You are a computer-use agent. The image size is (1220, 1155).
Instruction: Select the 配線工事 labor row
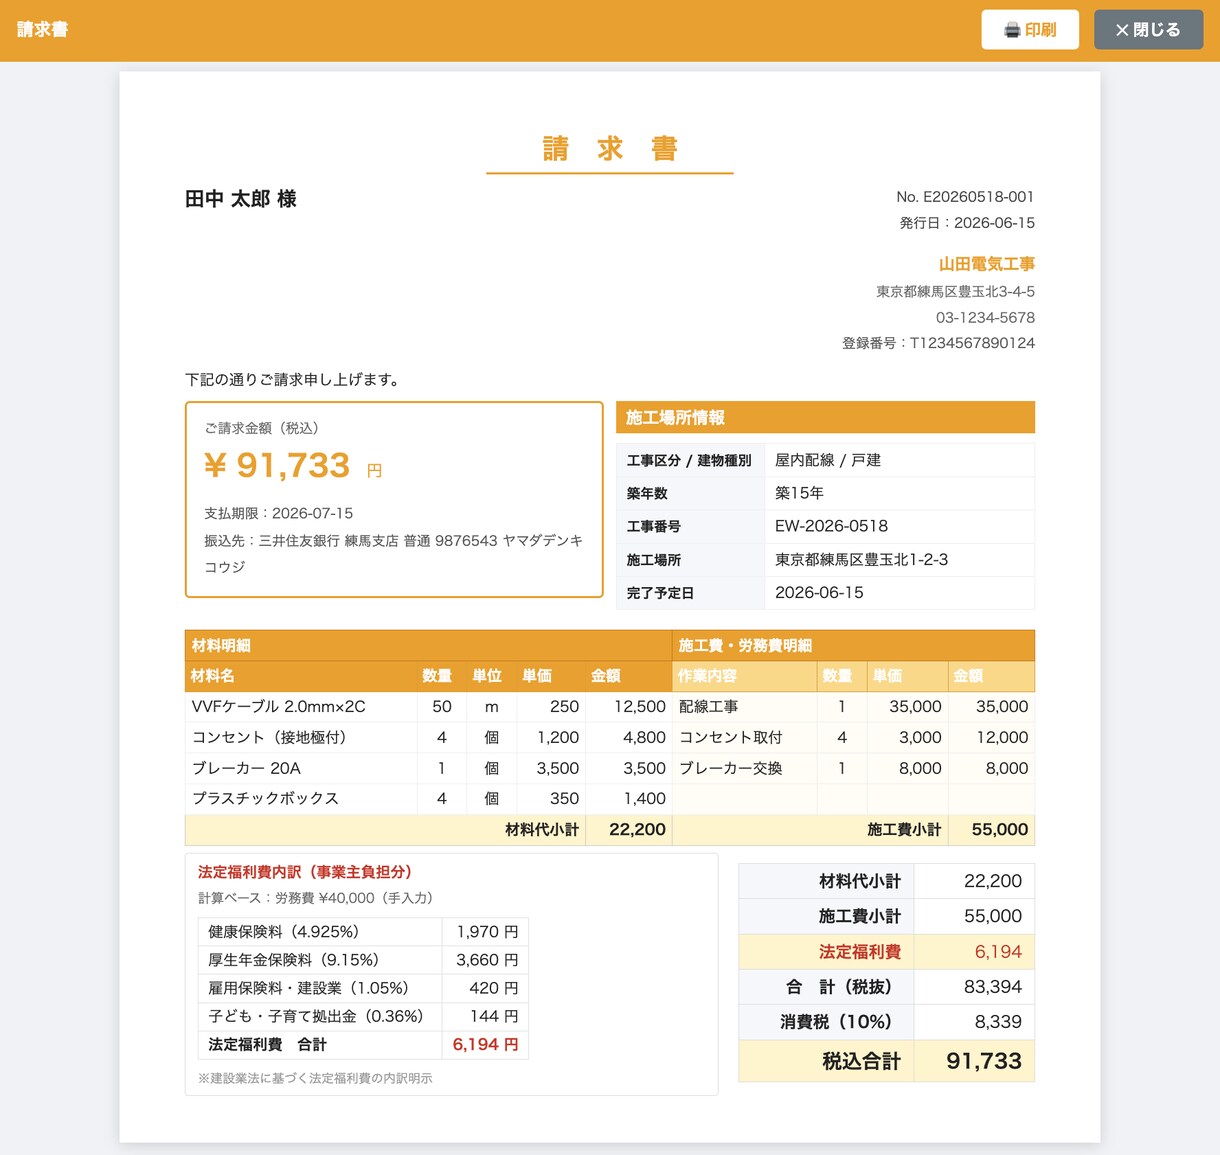pyautogui.click(x=854, y=707)
